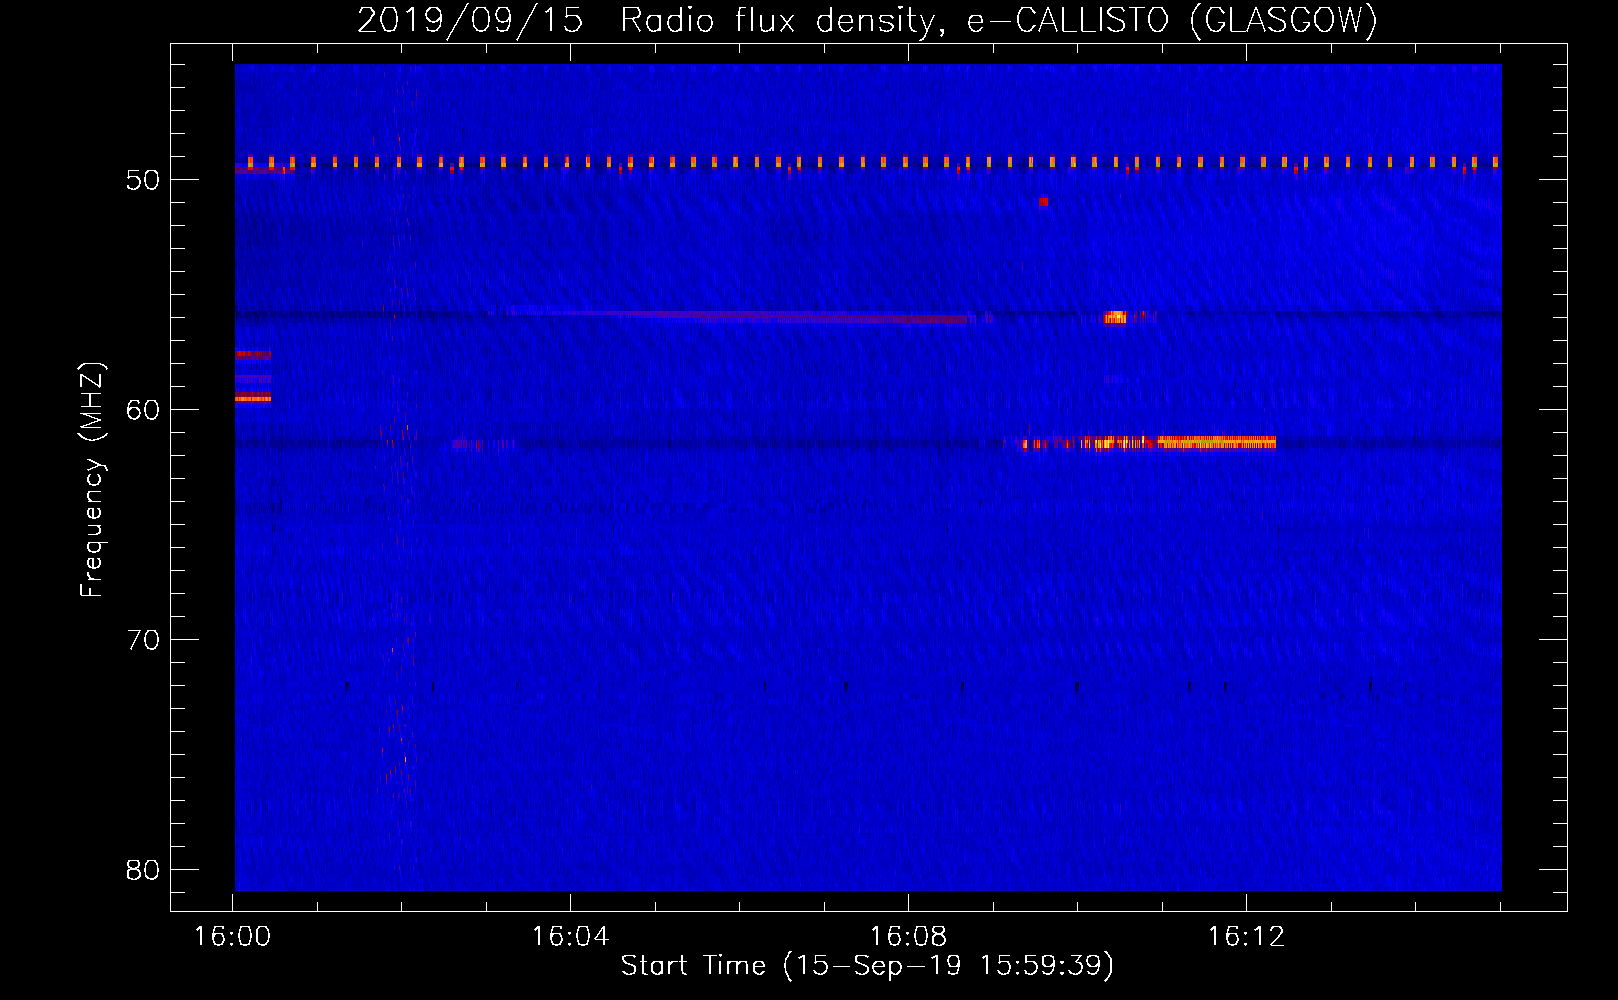The image size is (1618, 1000).
Task: Click the isolated red dot near 51 MHz
Action: 1043,201
